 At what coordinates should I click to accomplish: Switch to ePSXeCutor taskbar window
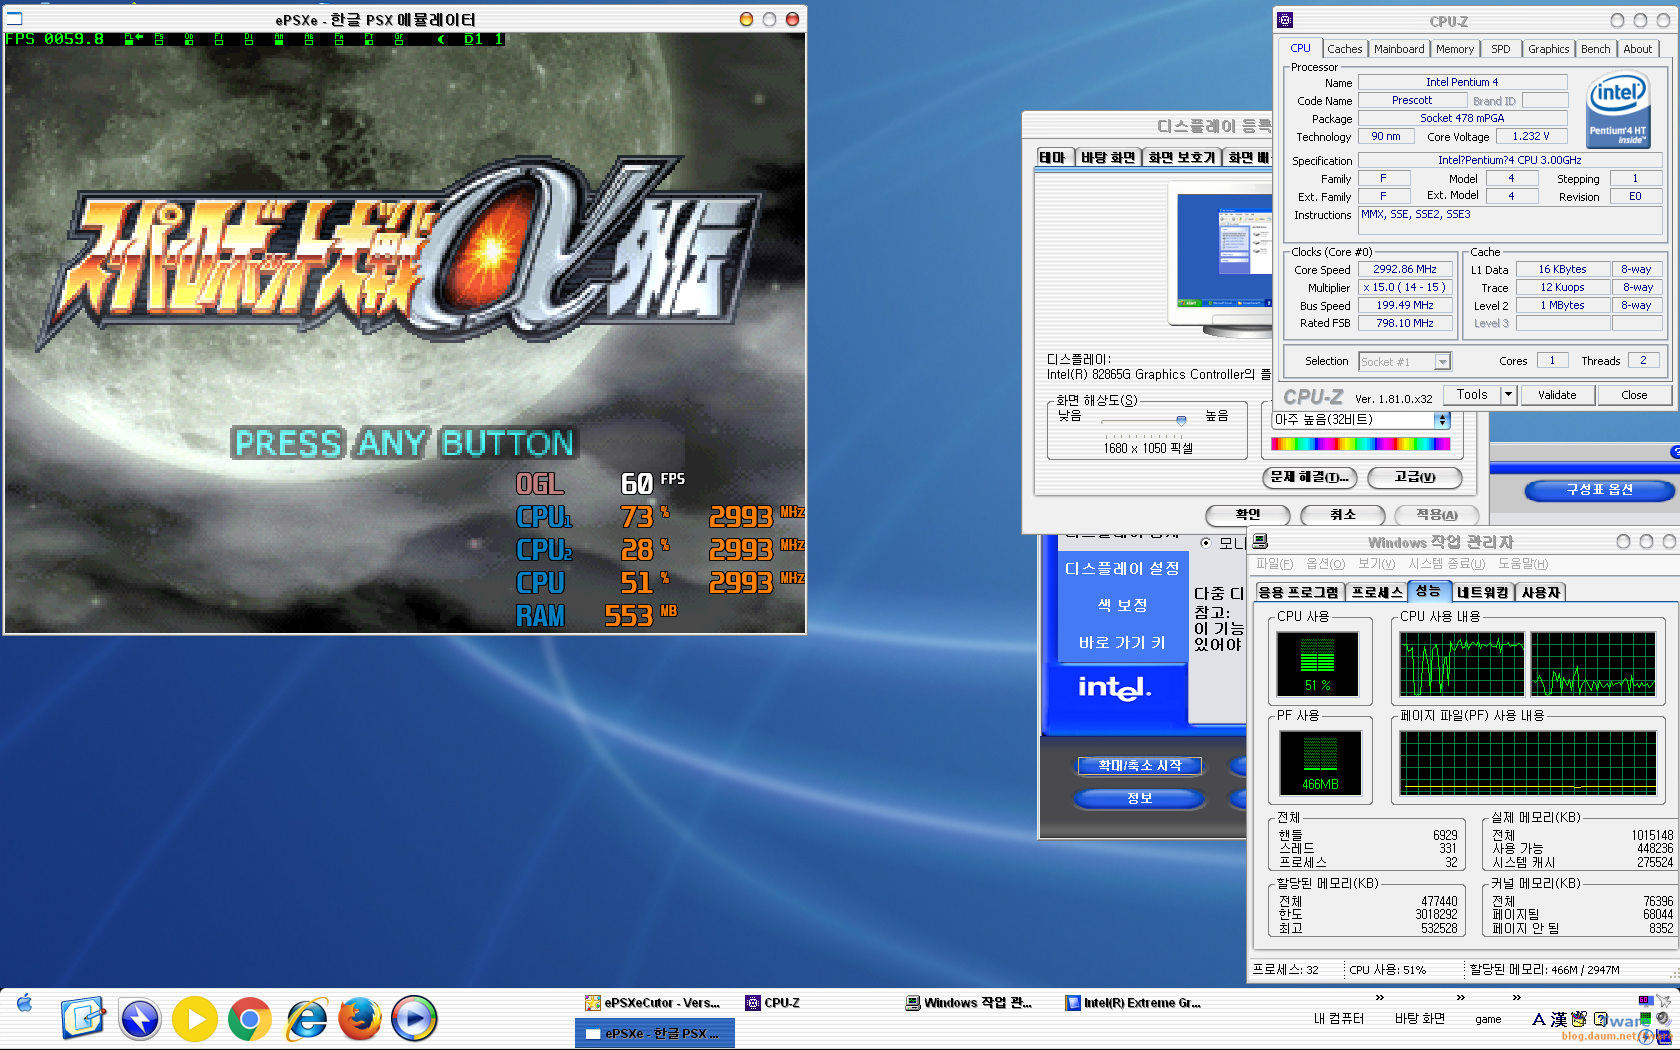tap(654, 1003)
